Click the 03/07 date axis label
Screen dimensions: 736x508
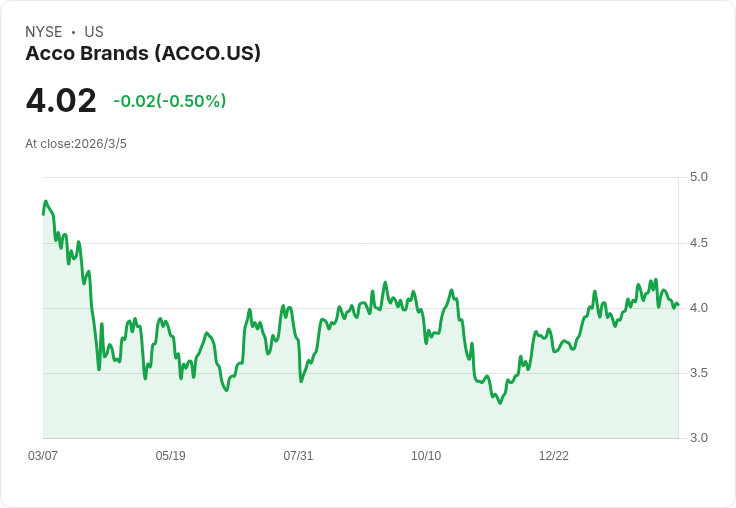tap(43, 455)
